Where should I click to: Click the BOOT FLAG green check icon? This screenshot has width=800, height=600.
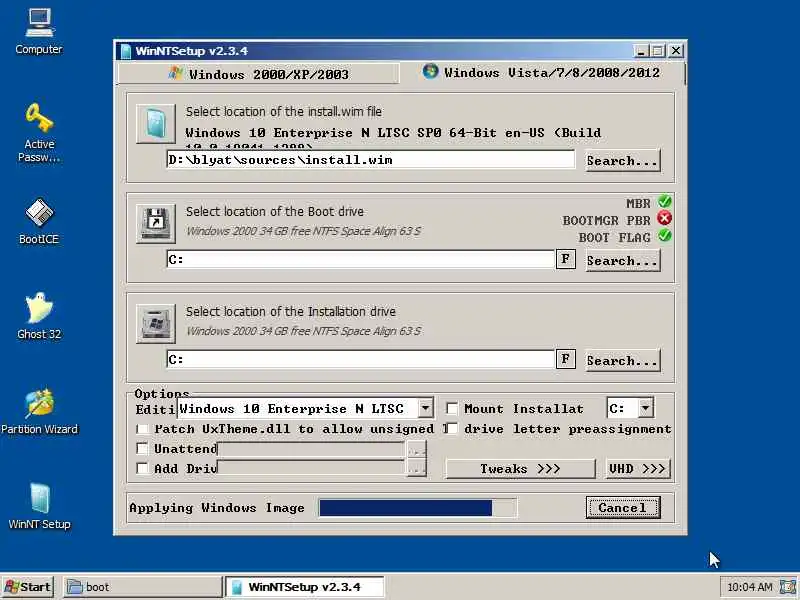click(664, 236)
